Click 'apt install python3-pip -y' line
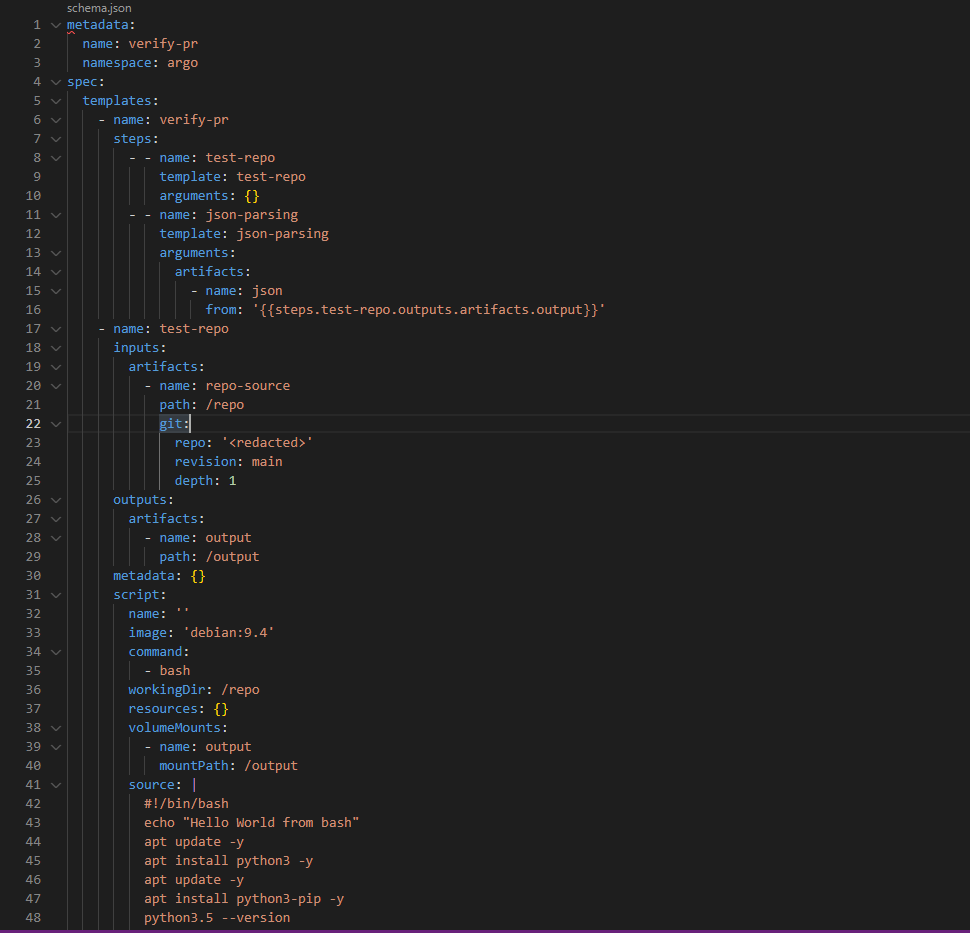The width and height of the screenshot is (970, 933). click(244, 899)
